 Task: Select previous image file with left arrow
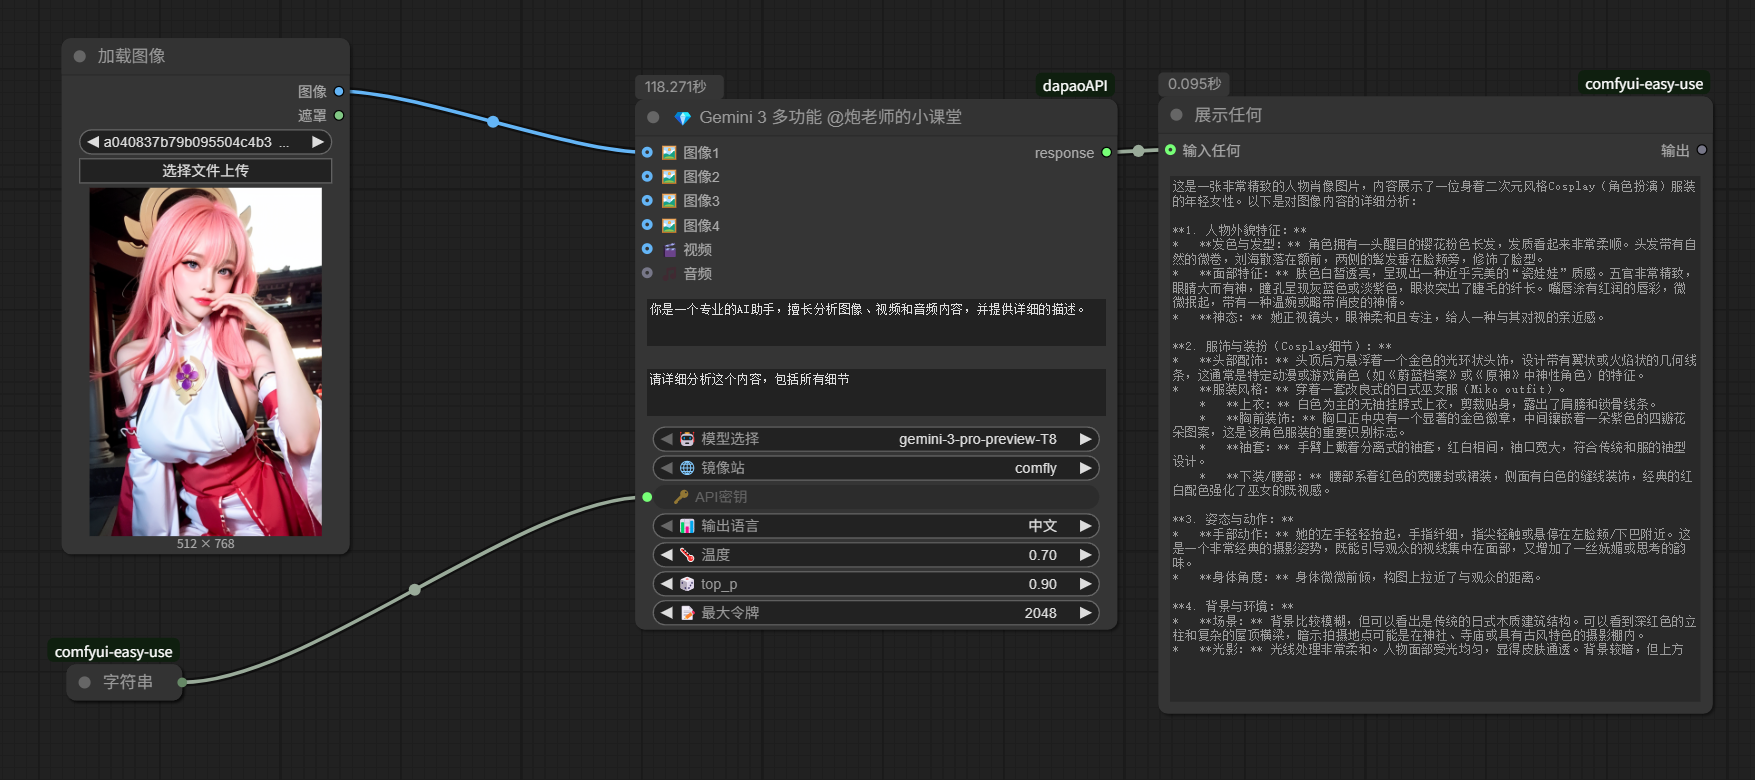point(93,142)
